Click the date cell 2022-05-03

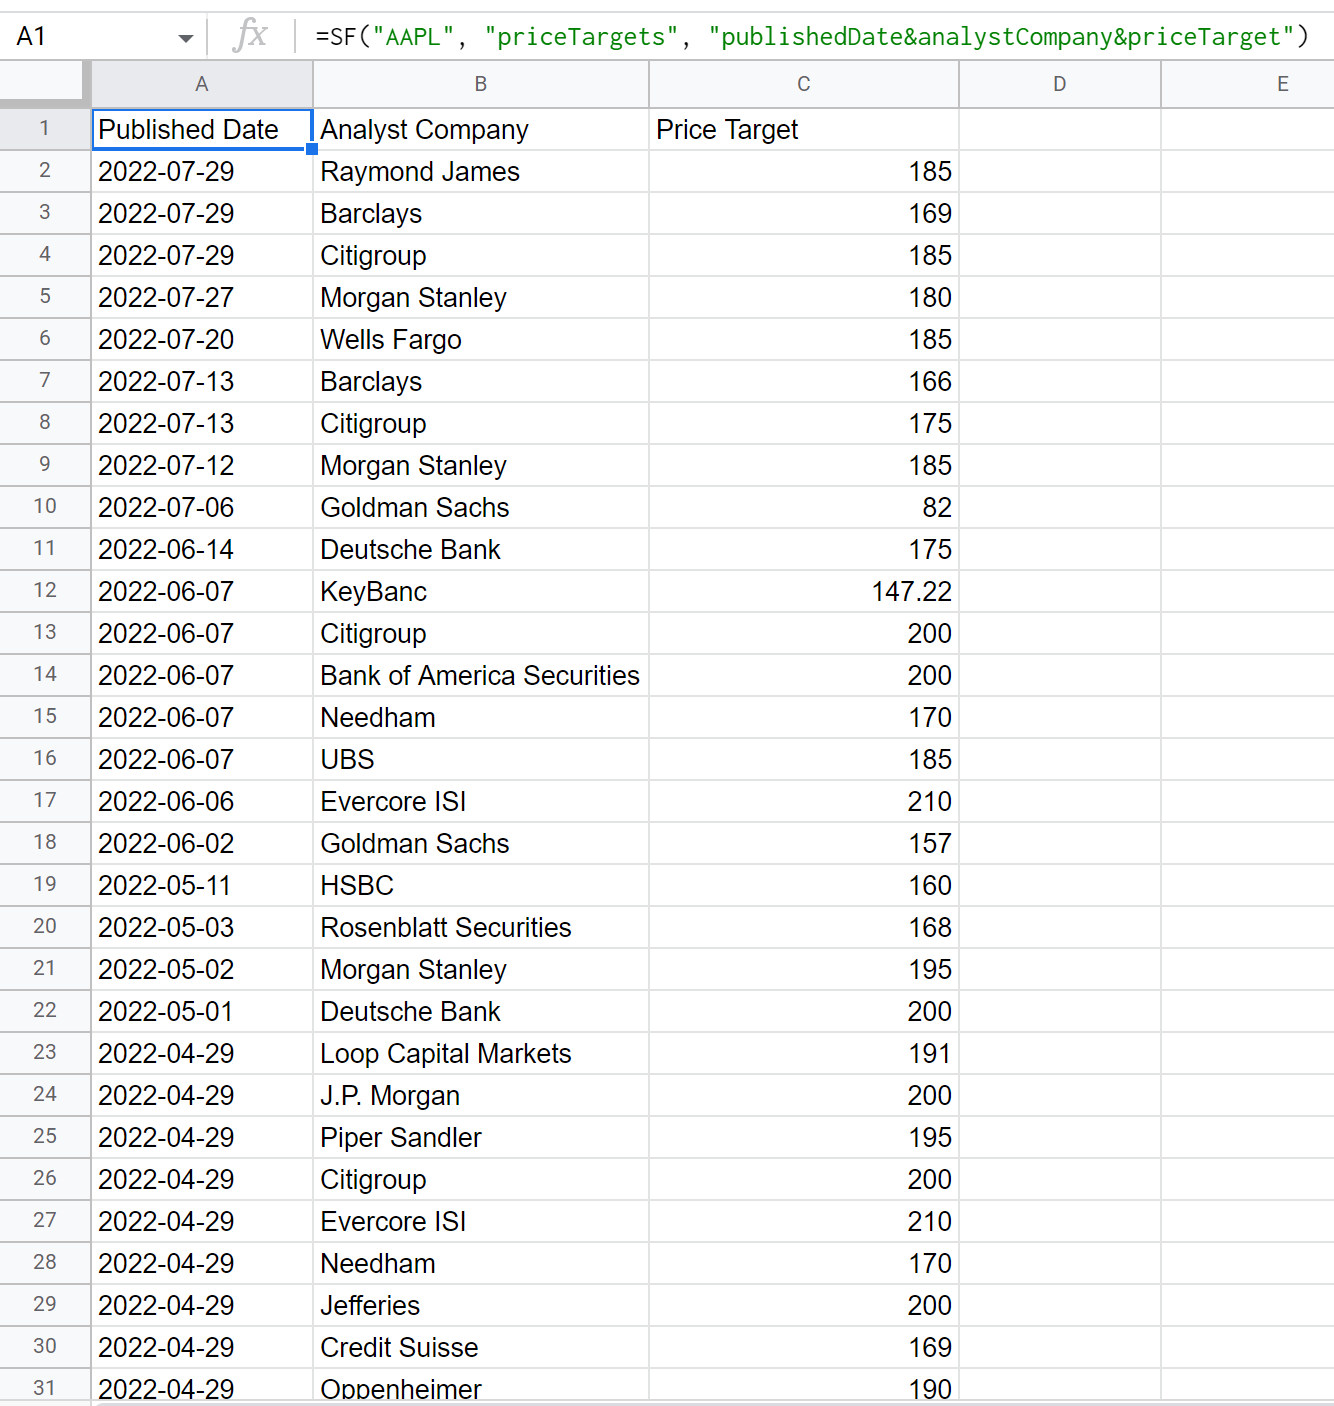click(x=202, y=927)
